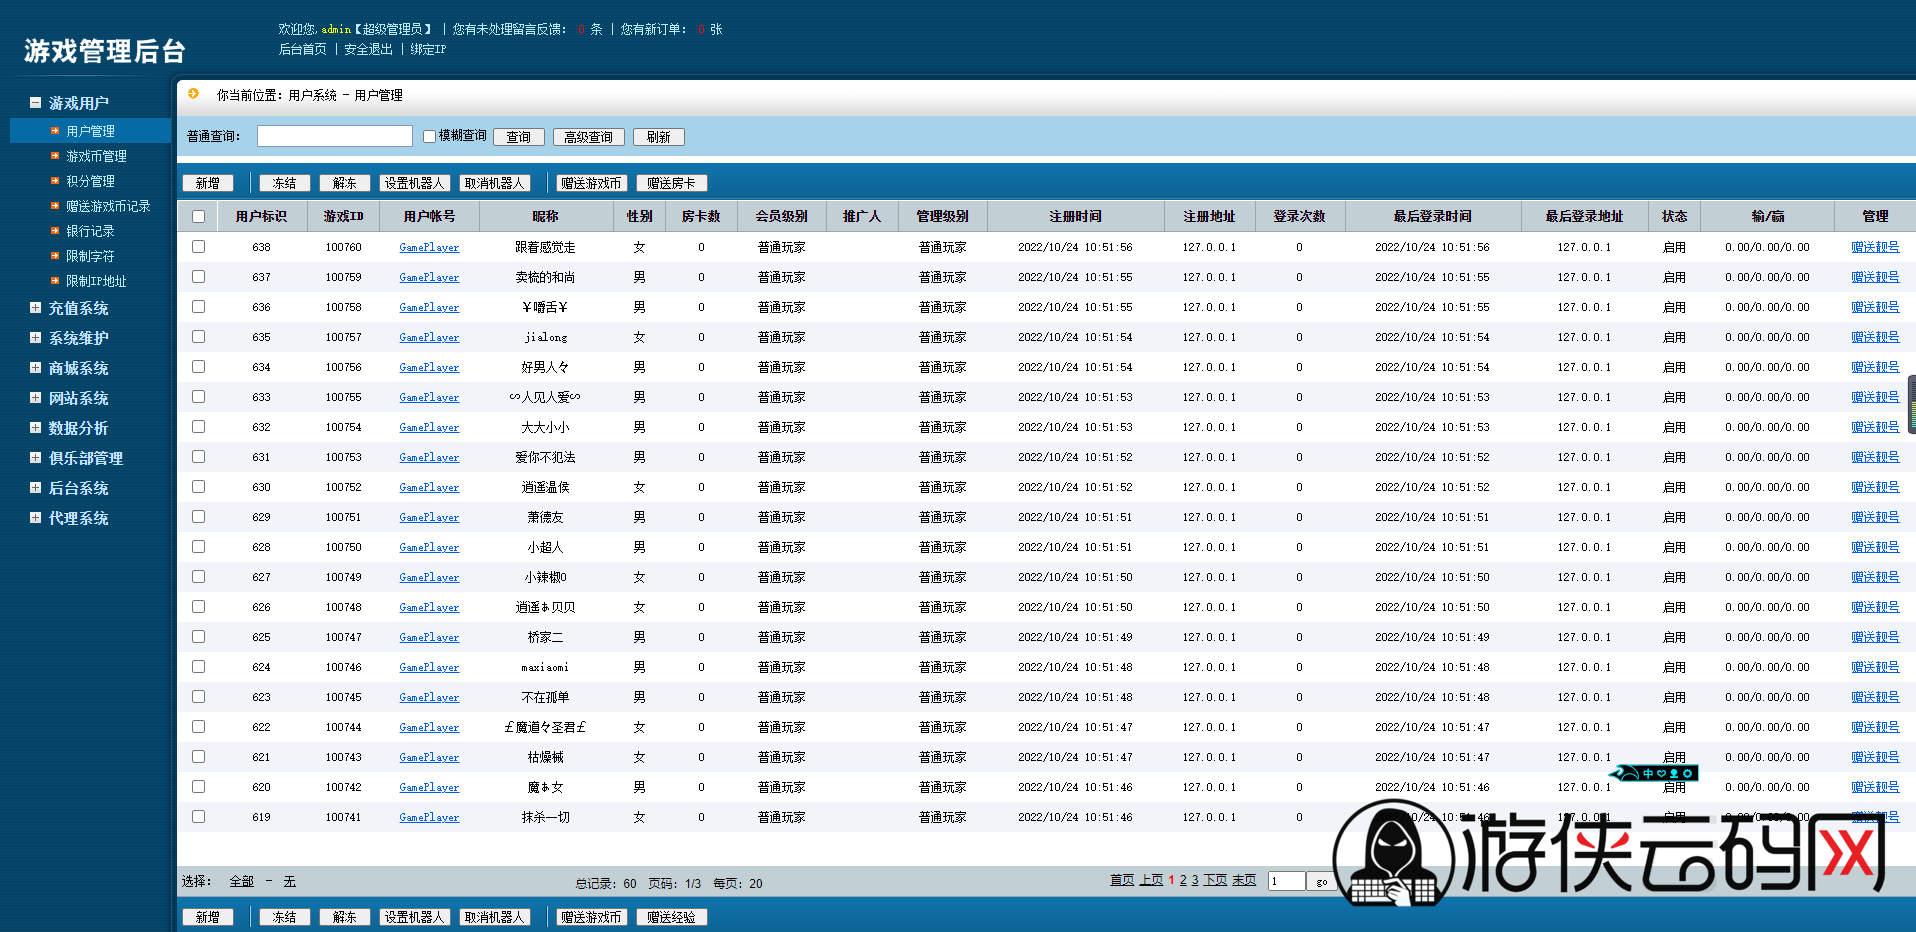
Task: Focus the 普通查询 search field
Action: (335, 136)
